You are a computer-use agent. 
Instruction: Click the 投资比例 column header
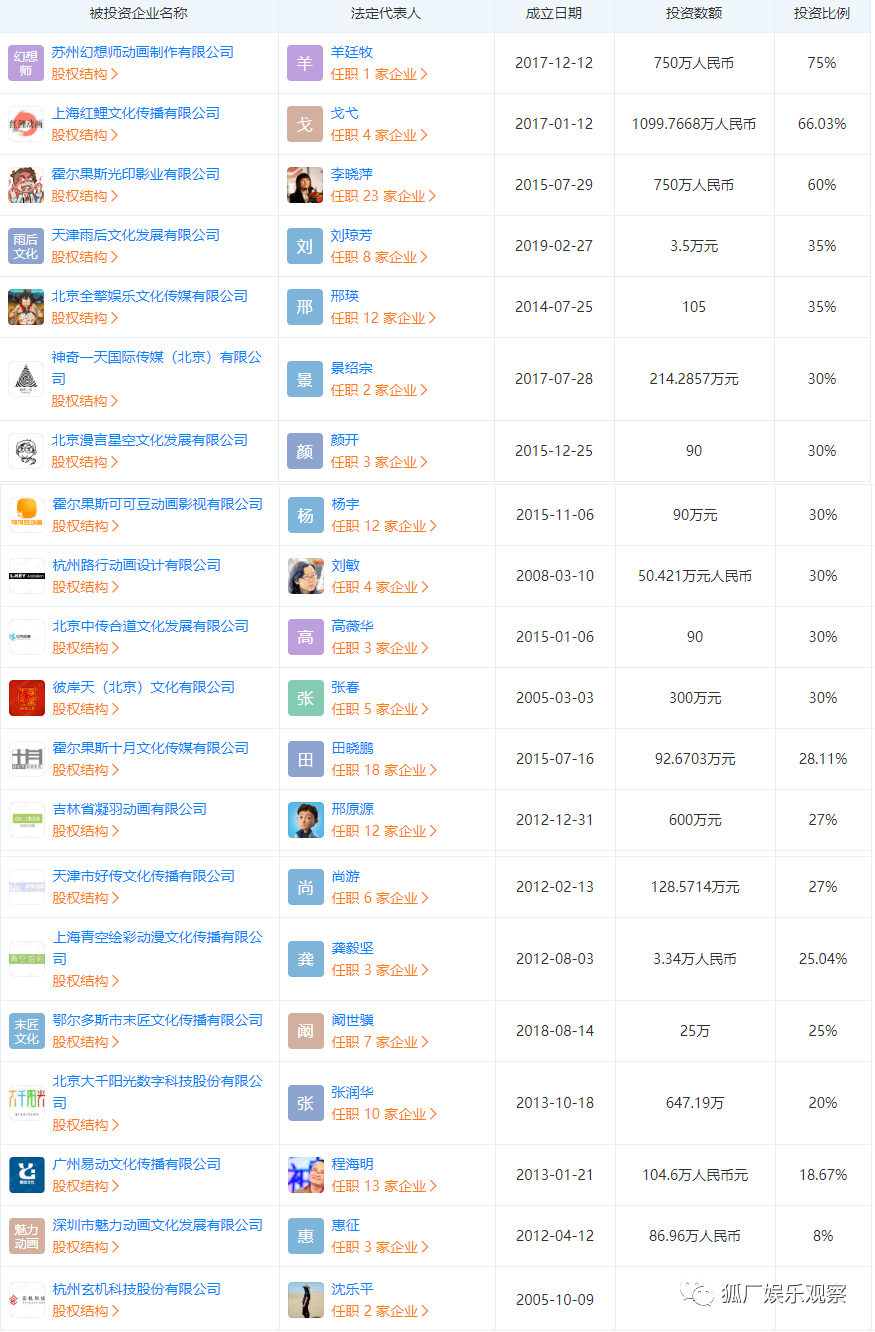822,14
